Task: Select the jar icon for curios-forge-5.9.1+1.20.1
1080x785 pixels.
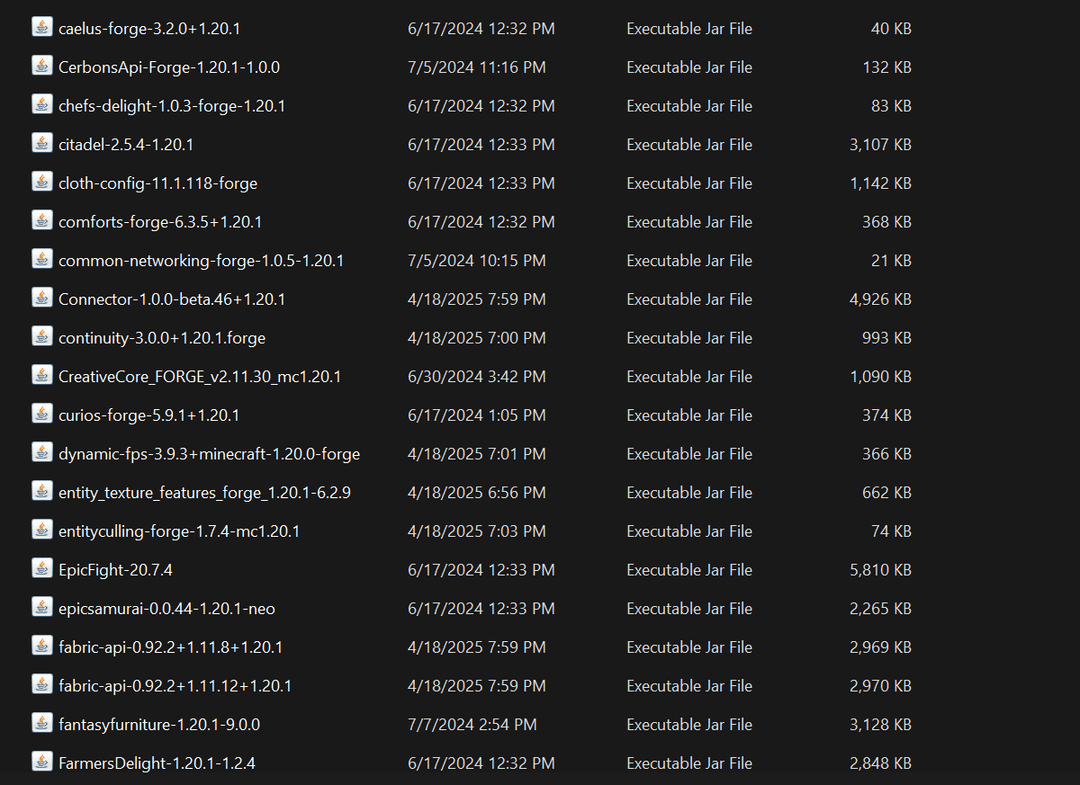Action: pos(42,414)
